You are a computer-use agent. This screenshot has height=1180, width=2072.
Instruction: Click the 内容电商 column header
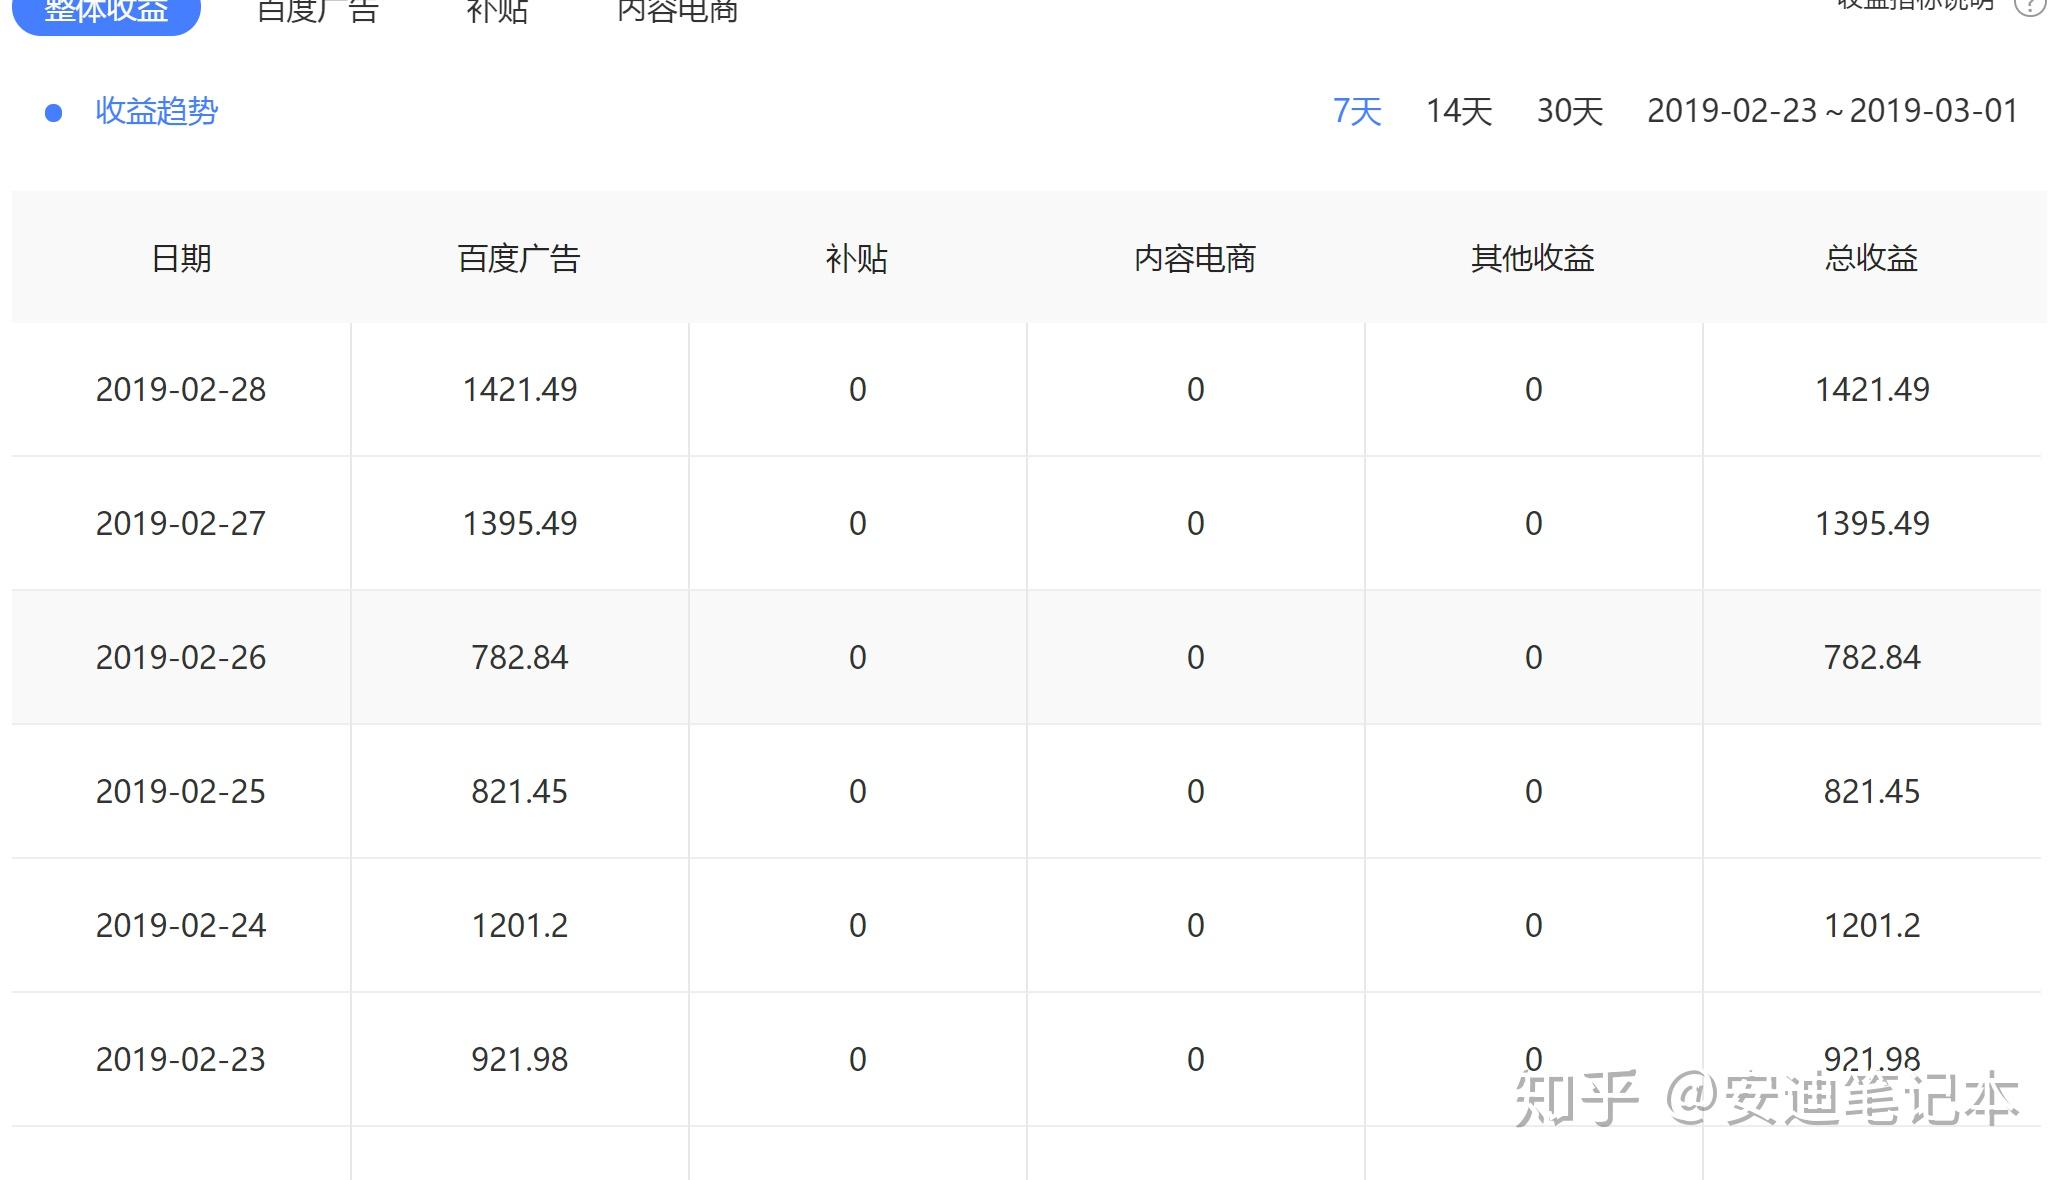[x=1196, y=258]
